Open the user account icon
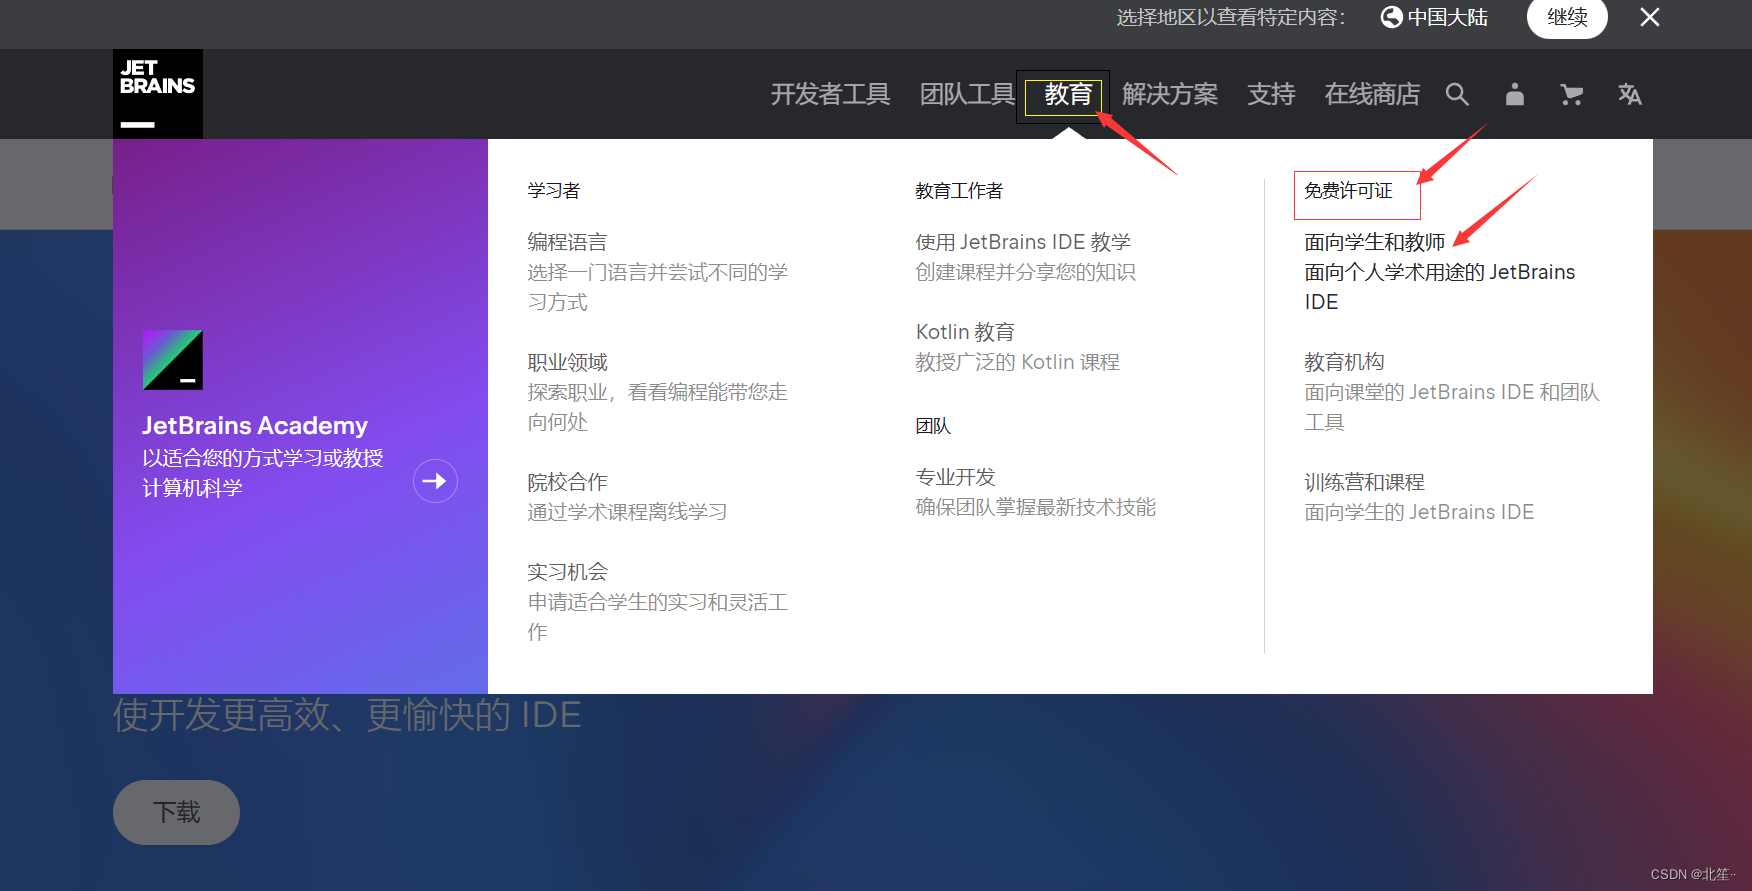1752x891 pixels. 1515,94
